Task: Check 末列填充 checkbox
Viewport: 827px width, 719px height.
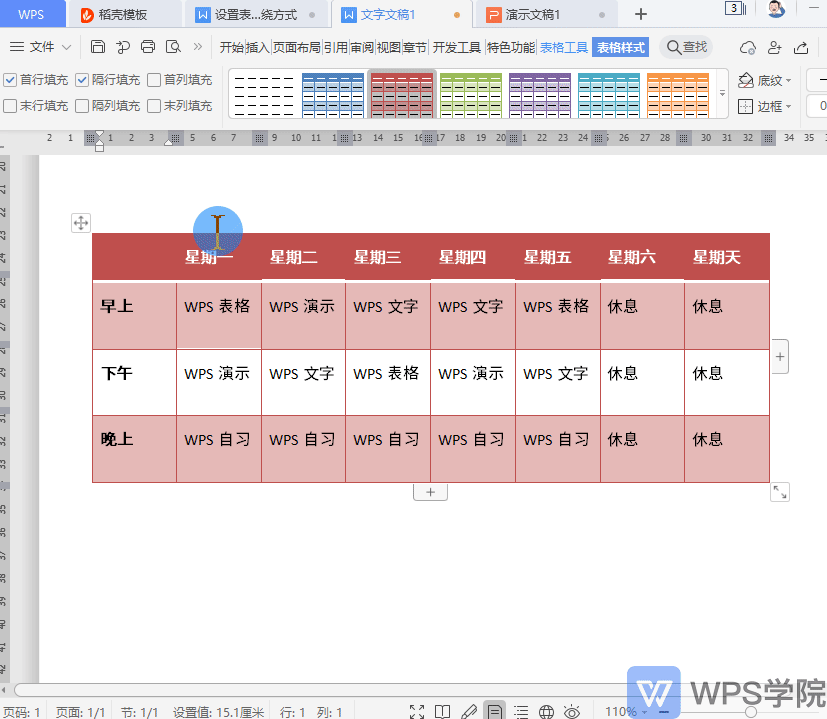Action: (154, 106)
